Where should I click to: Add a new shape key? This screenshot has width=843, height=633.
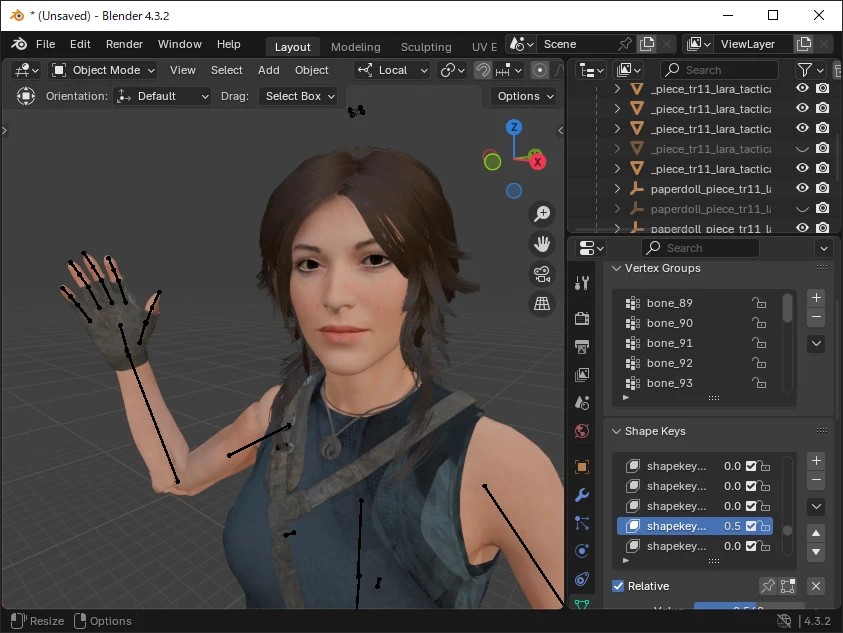tap(816, 461)
